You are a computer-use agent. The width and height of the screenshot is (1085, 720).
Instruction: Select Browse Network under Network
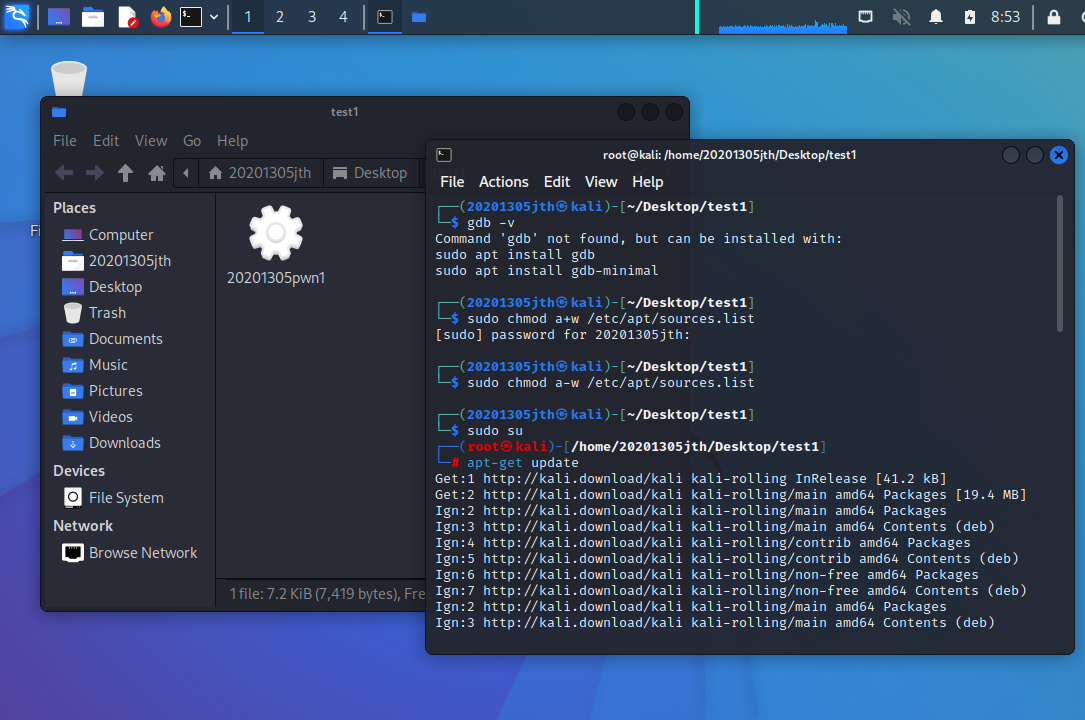pos(142,553)
